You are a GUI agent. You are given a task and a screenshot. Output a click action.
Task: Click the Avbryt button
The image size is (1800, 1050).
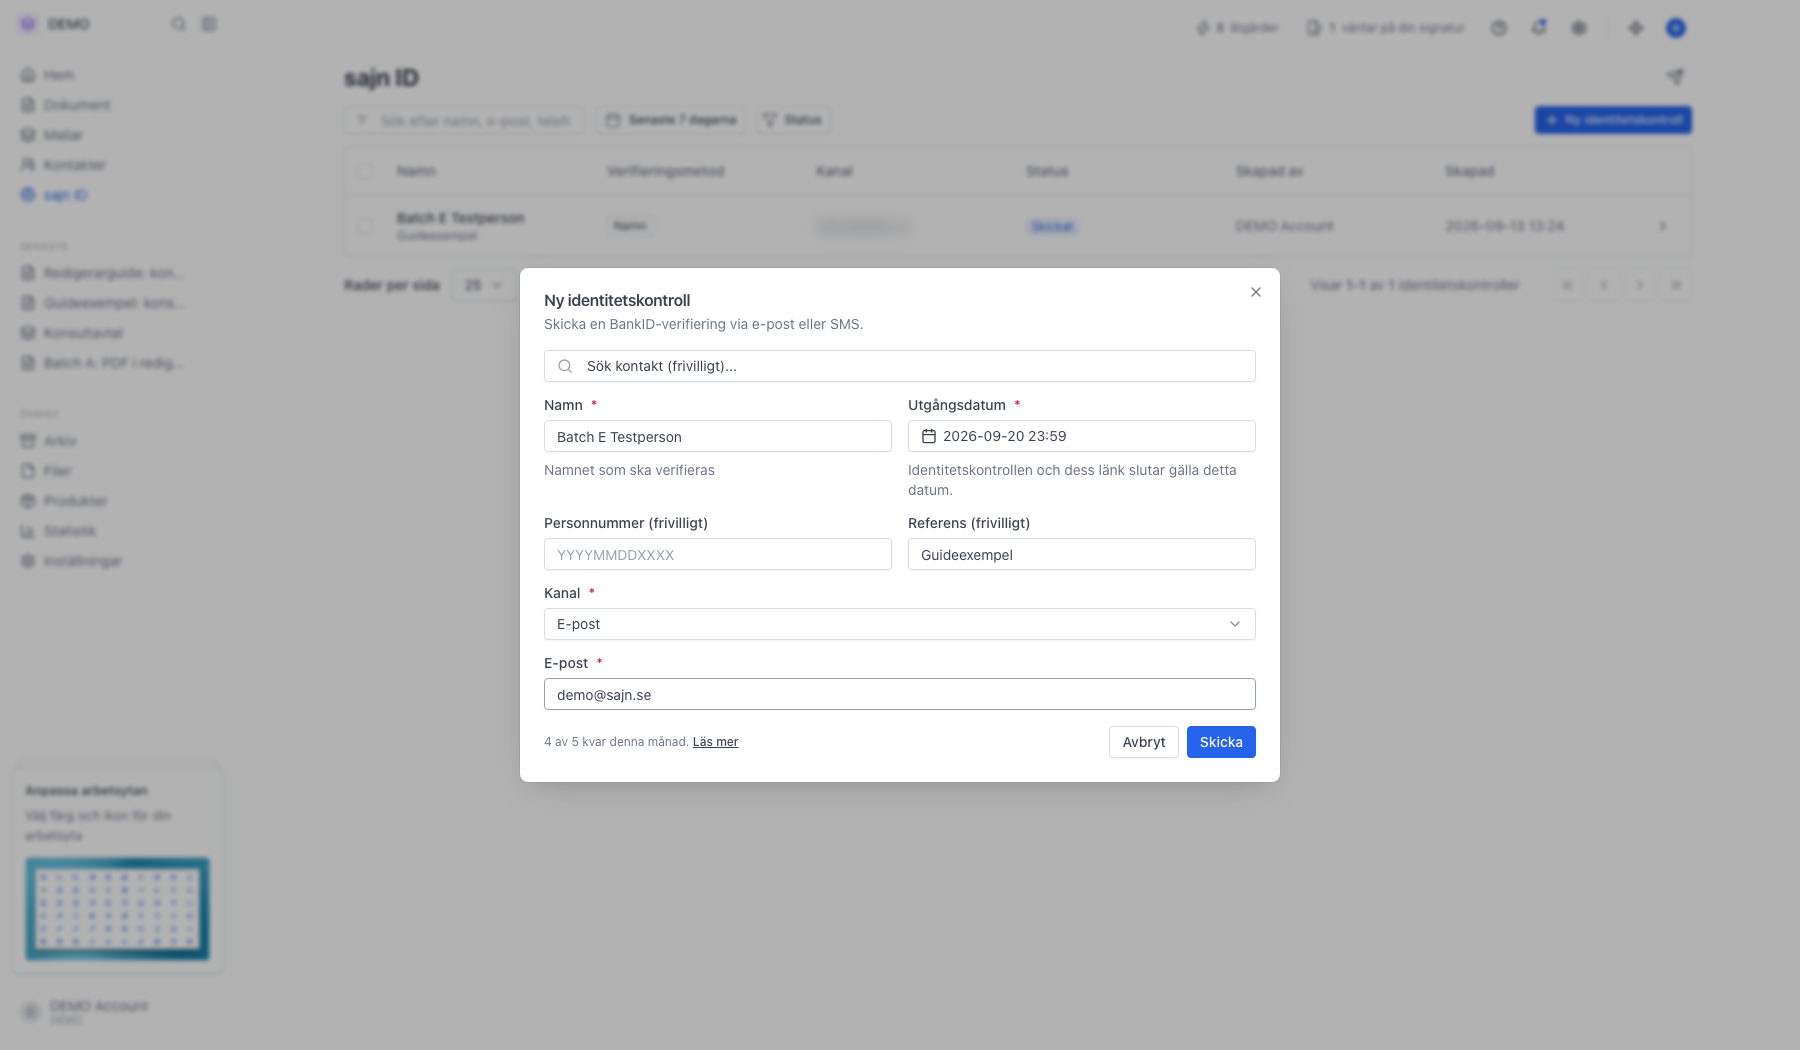pos(1144,742)
